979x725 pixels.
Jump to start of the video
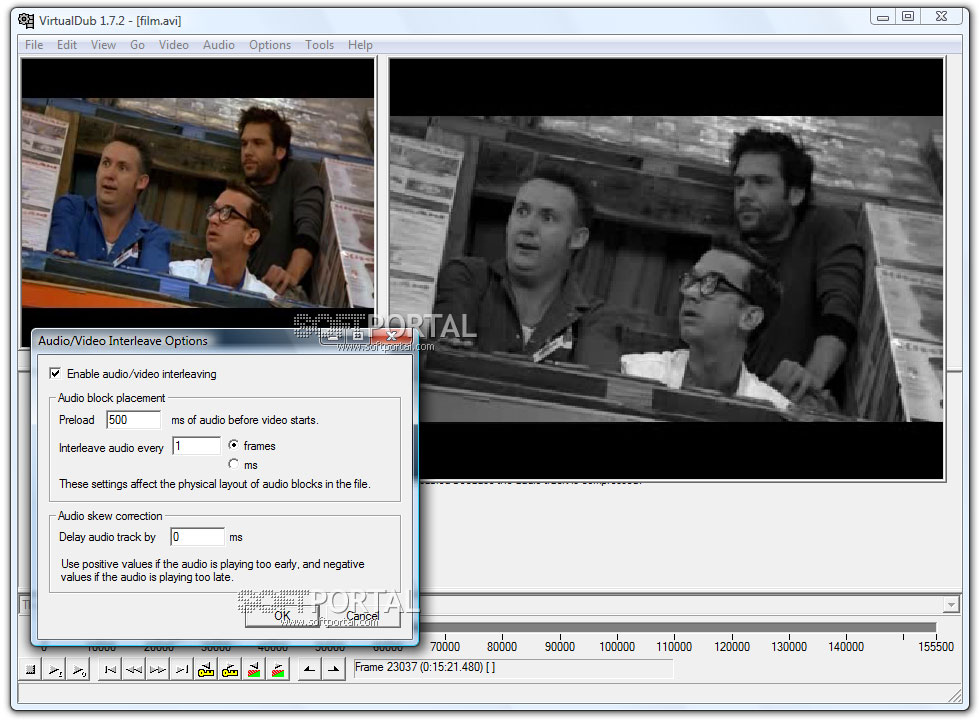109,670
